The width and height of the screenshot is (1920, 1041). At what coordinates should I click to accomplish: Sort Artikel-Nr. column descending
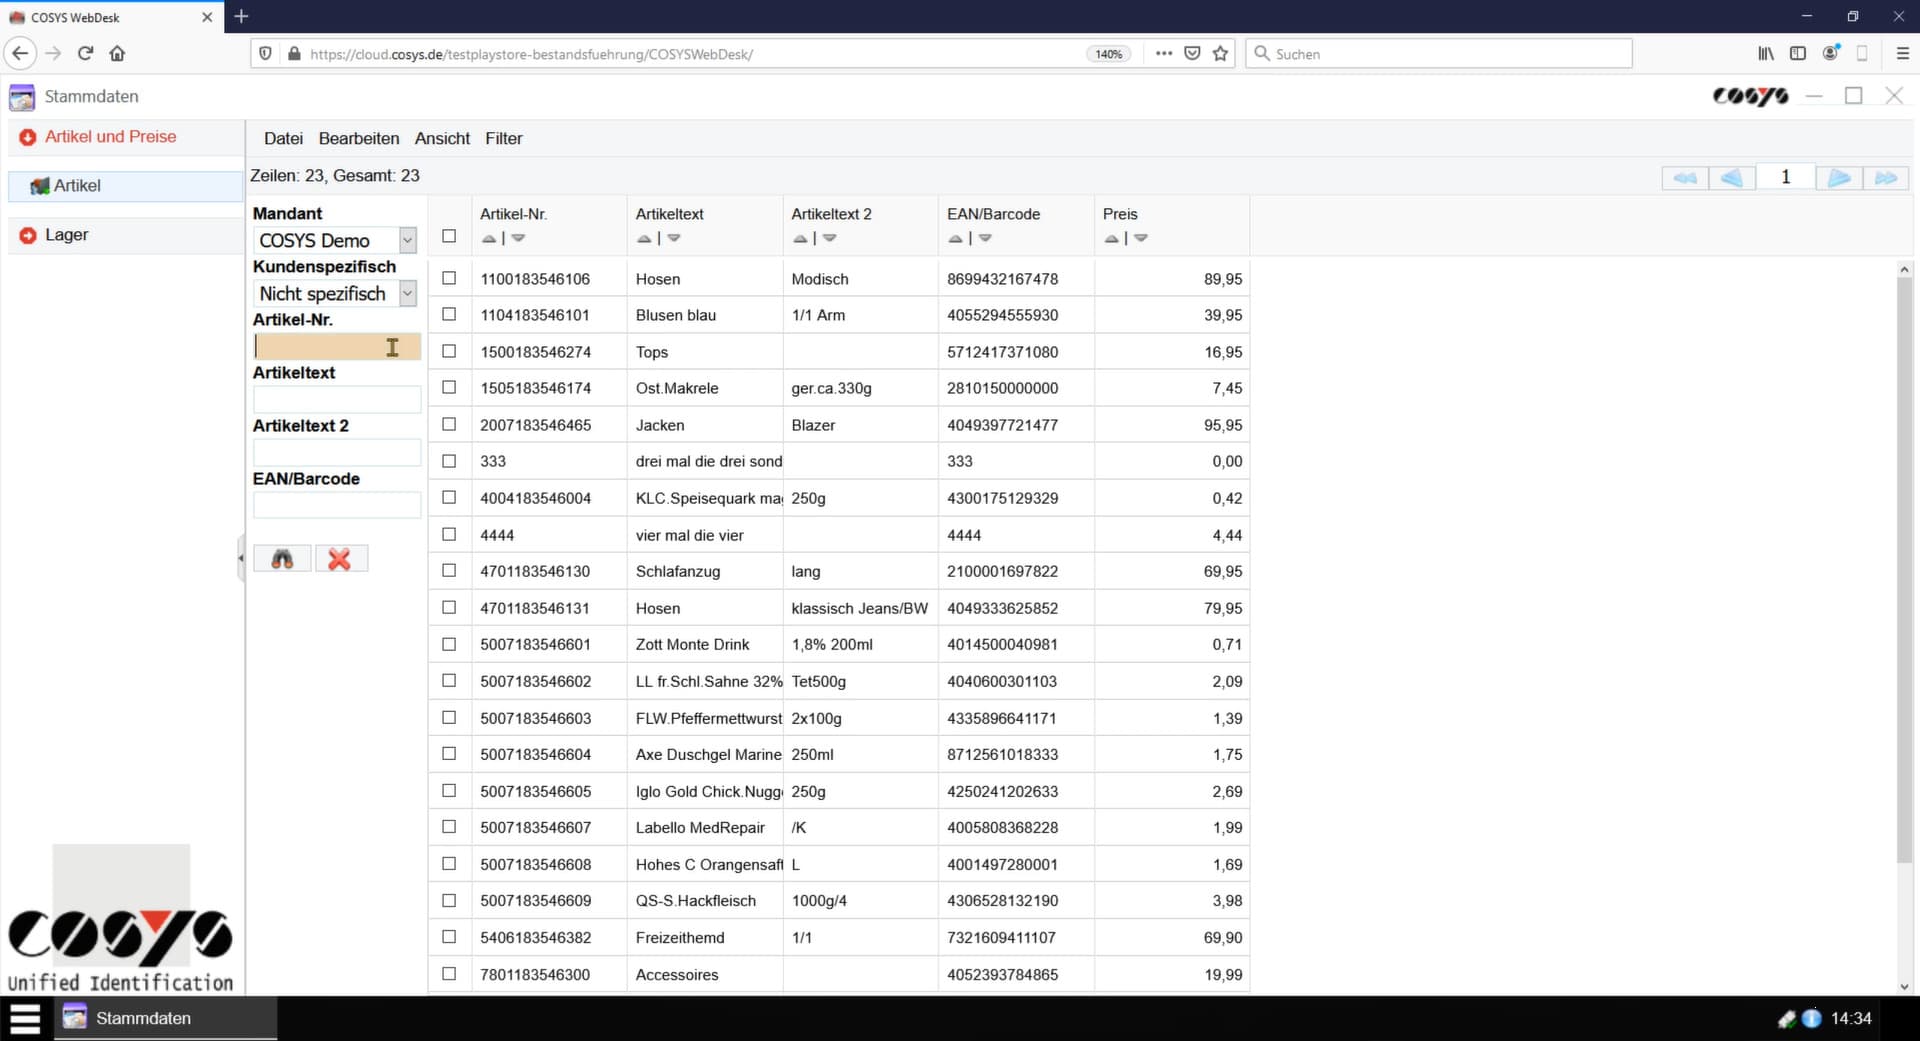[518, 238]
